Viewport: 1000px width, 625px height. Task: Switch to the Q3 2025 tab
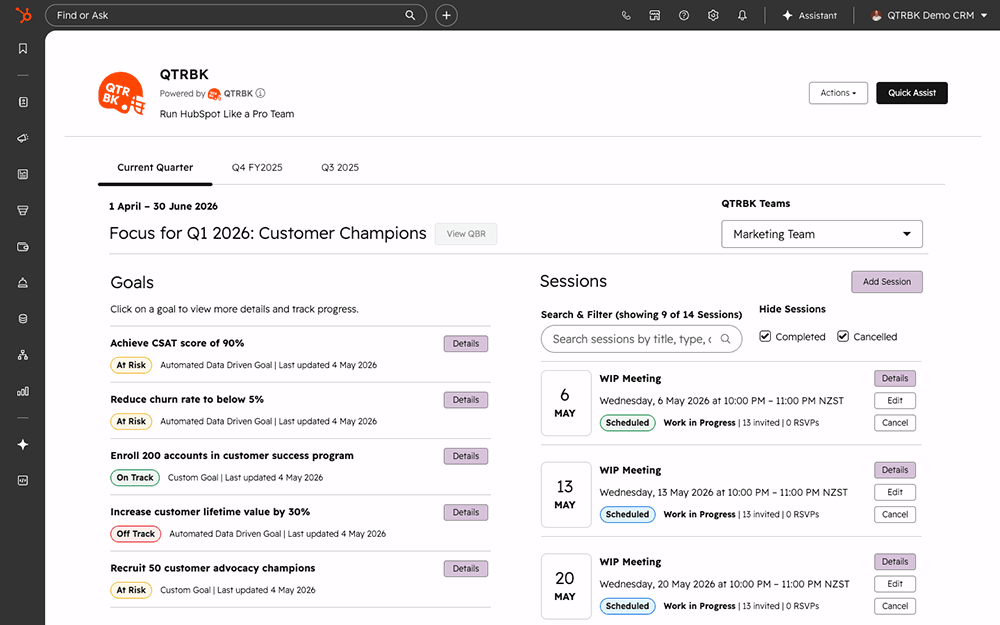(340, 167)
